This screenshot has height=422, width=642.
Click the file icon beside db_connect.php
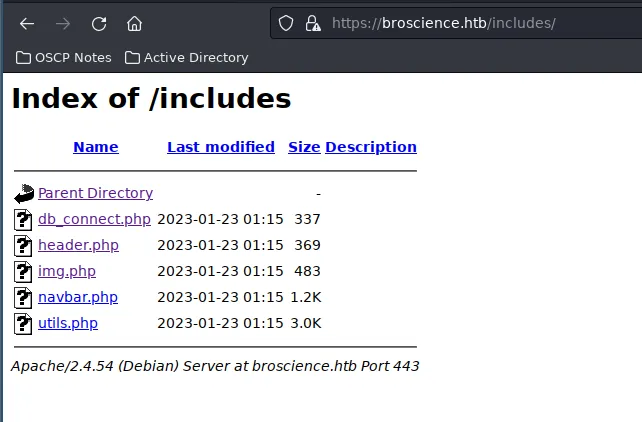pos(23,219)
